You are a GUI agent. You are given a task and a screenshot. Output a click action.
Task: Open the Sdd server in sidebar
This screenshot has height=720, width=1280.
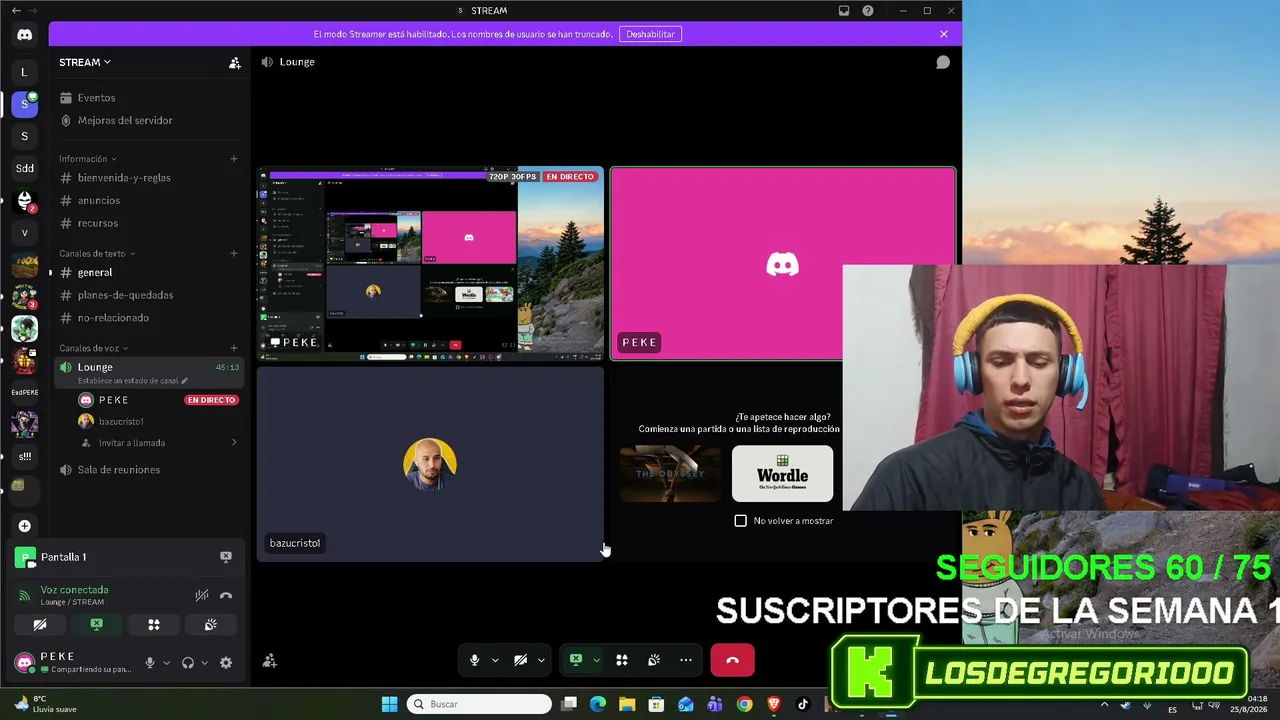(24, 168)
